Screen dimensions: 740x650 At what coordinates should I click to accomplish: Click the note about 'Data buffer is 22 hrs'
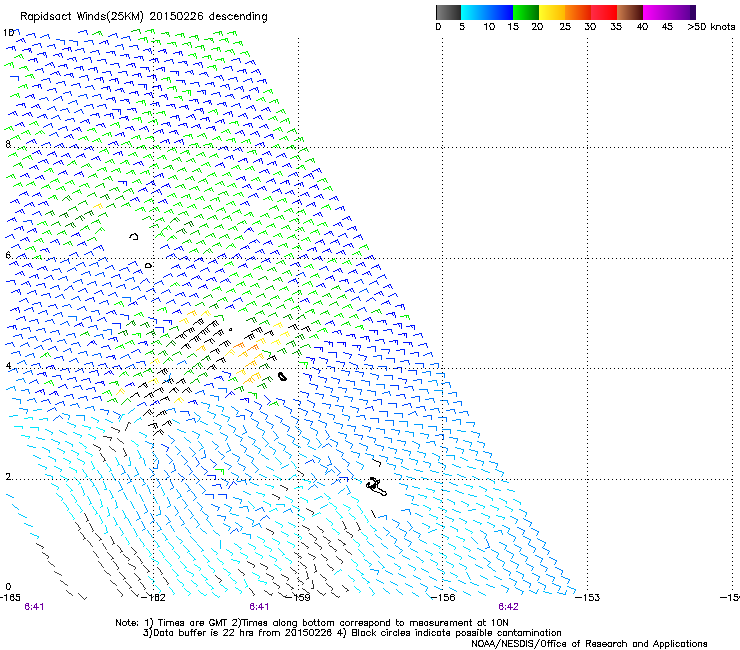352,633
